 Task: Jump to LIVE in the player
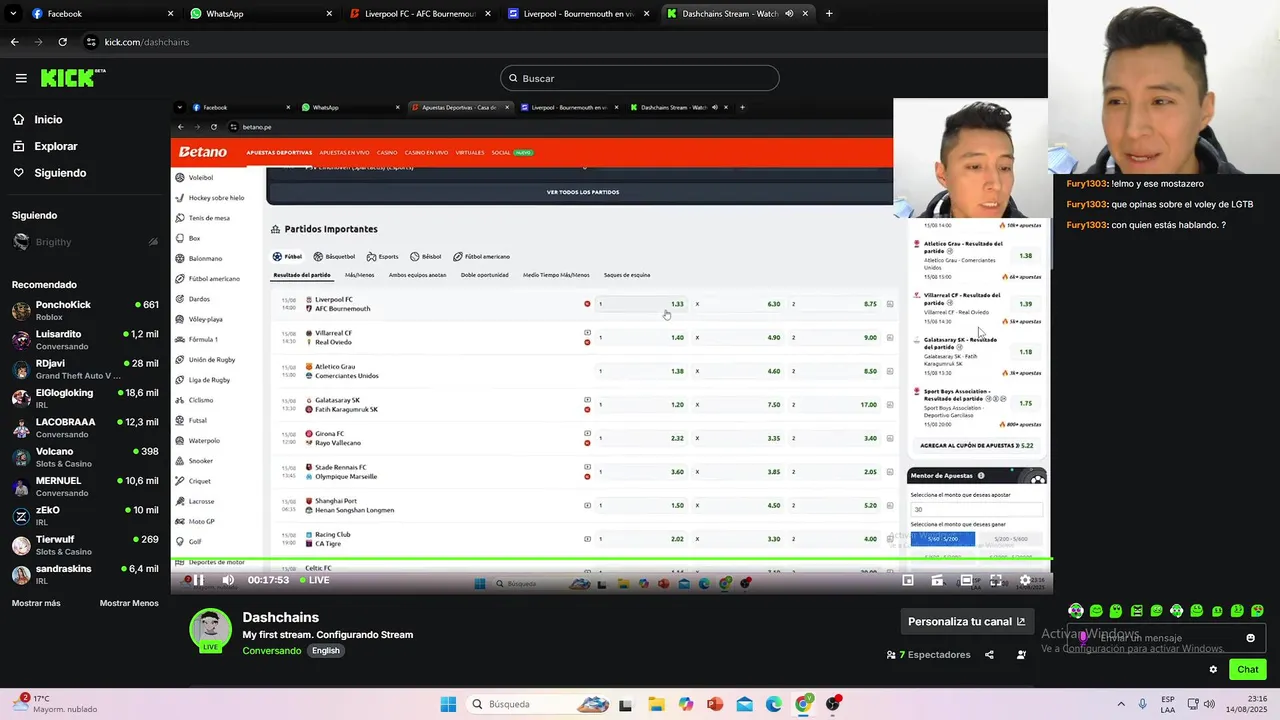tap(314, 580)
